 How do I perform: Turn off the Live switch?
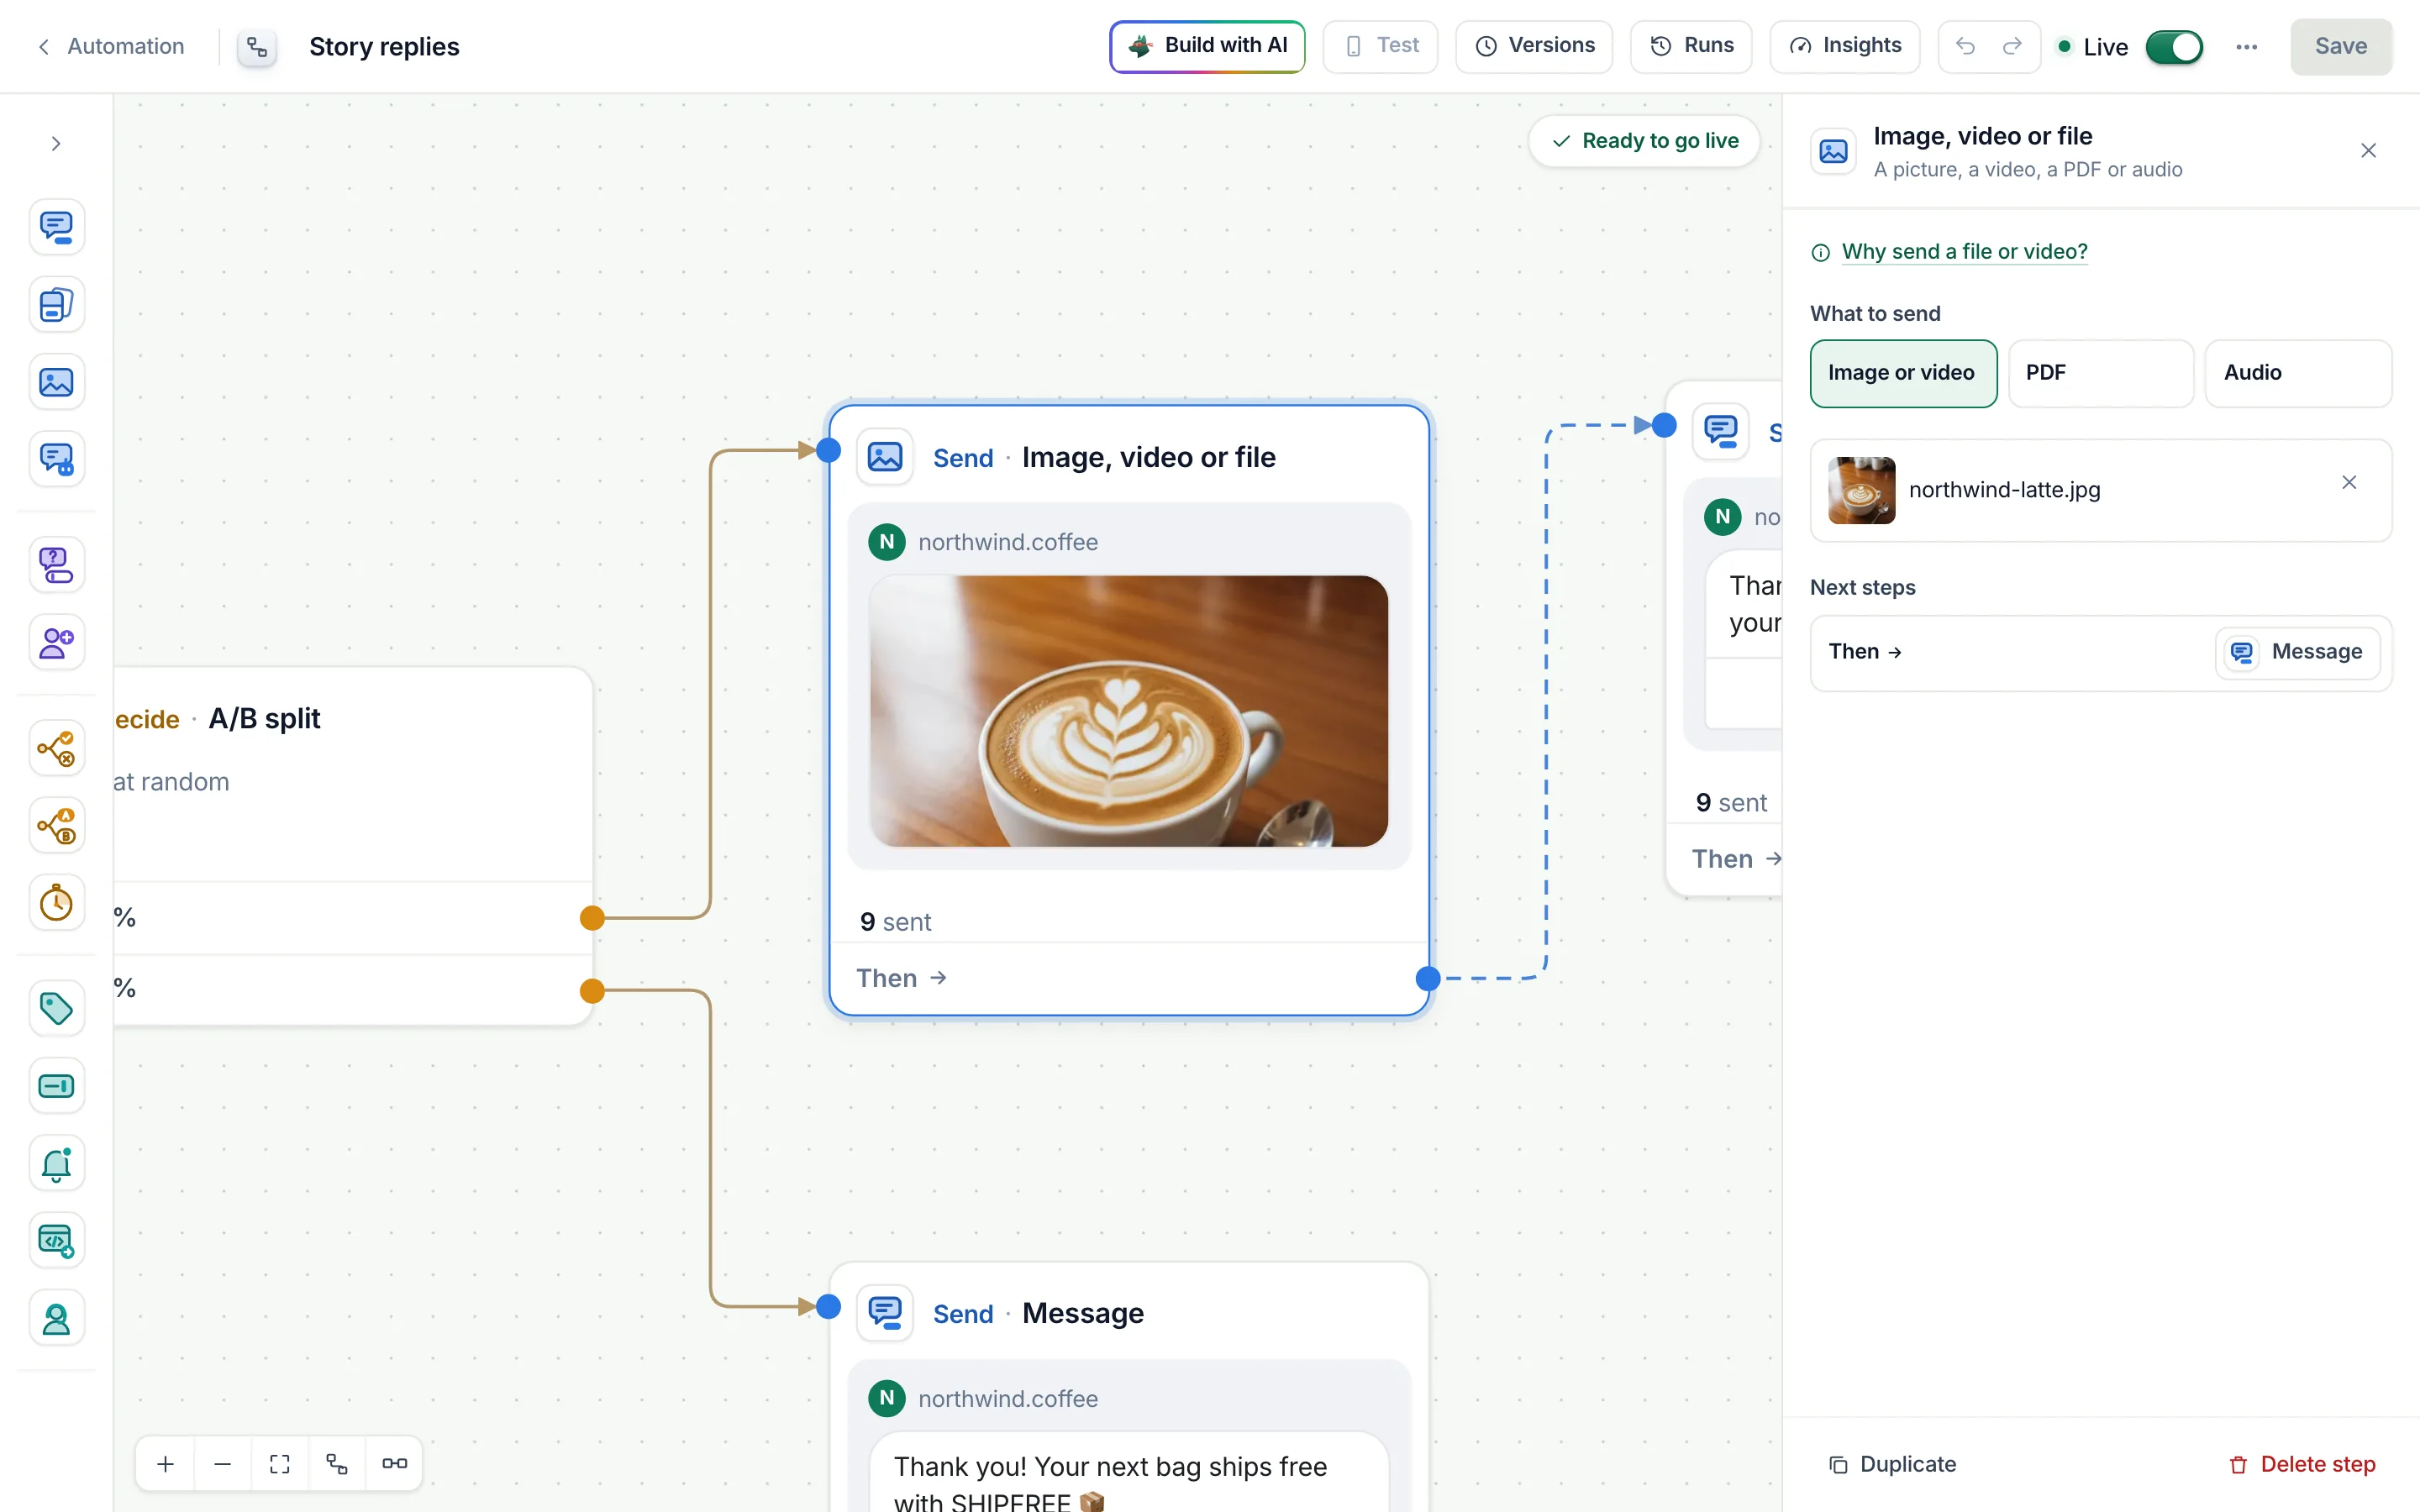[x=2174, y=47]
